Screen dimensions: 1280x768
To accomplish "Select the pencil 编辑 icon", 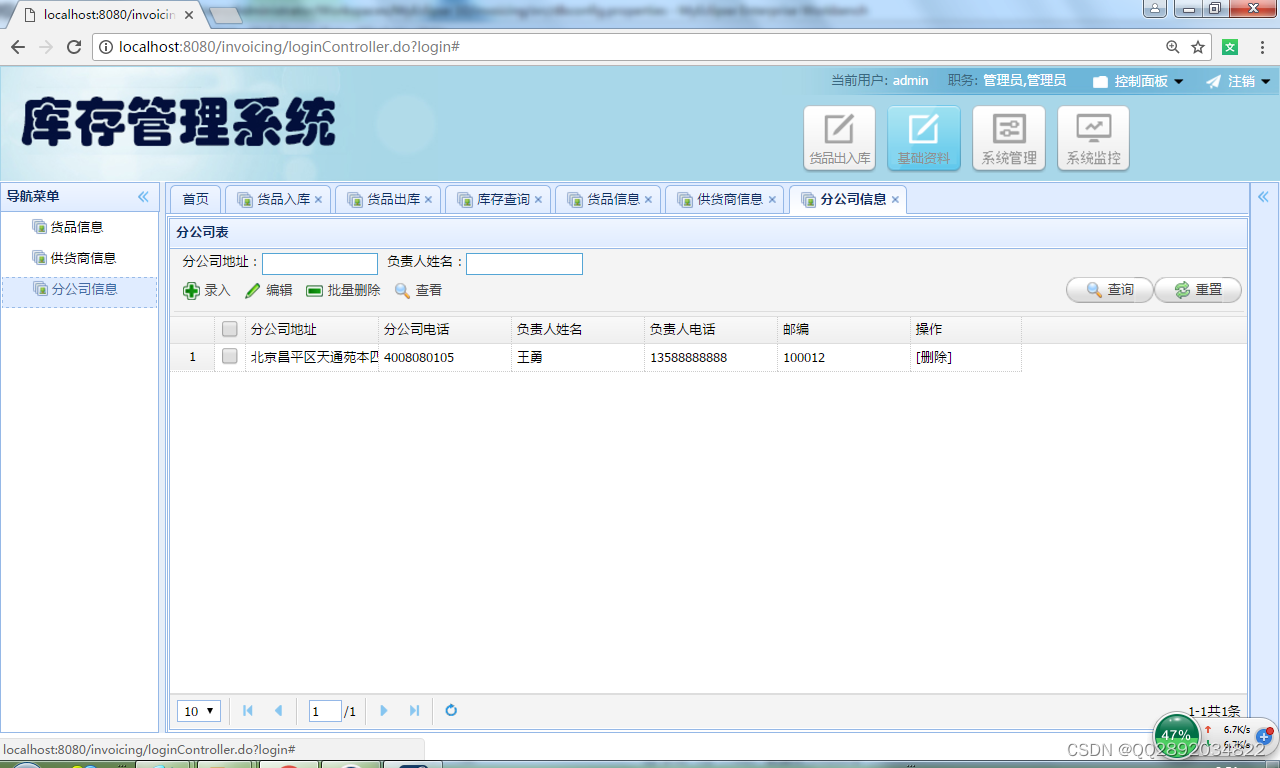I will [x=253, y=290].
